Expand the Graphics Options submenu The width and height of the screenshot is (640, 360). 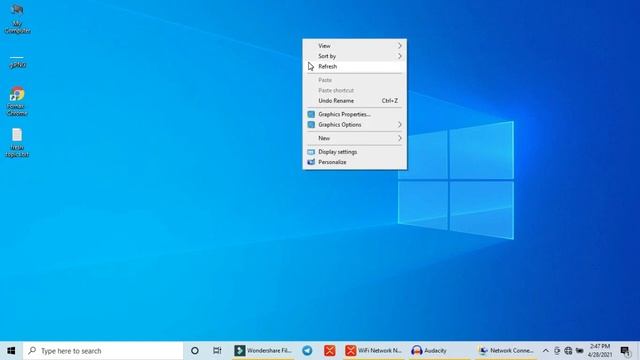354,124
